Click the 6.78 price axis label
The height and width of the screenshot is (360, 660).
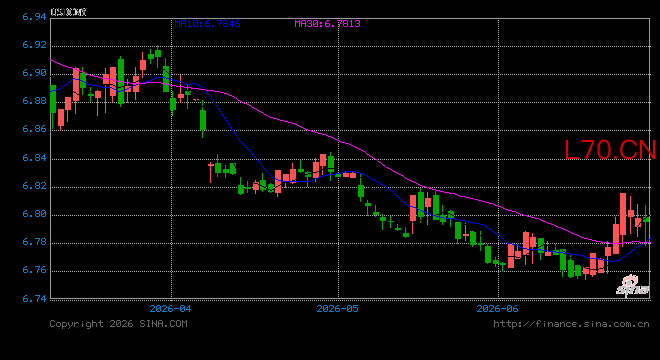tap(34, 242)
